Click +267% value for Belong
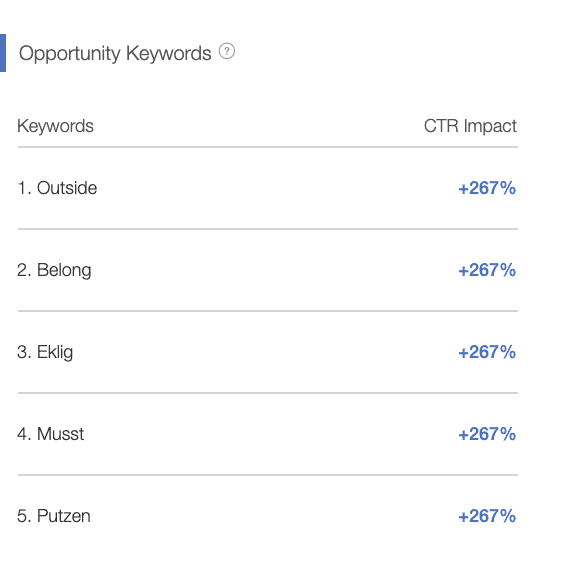This screenshot has height=568, width=570. point(487,270)
